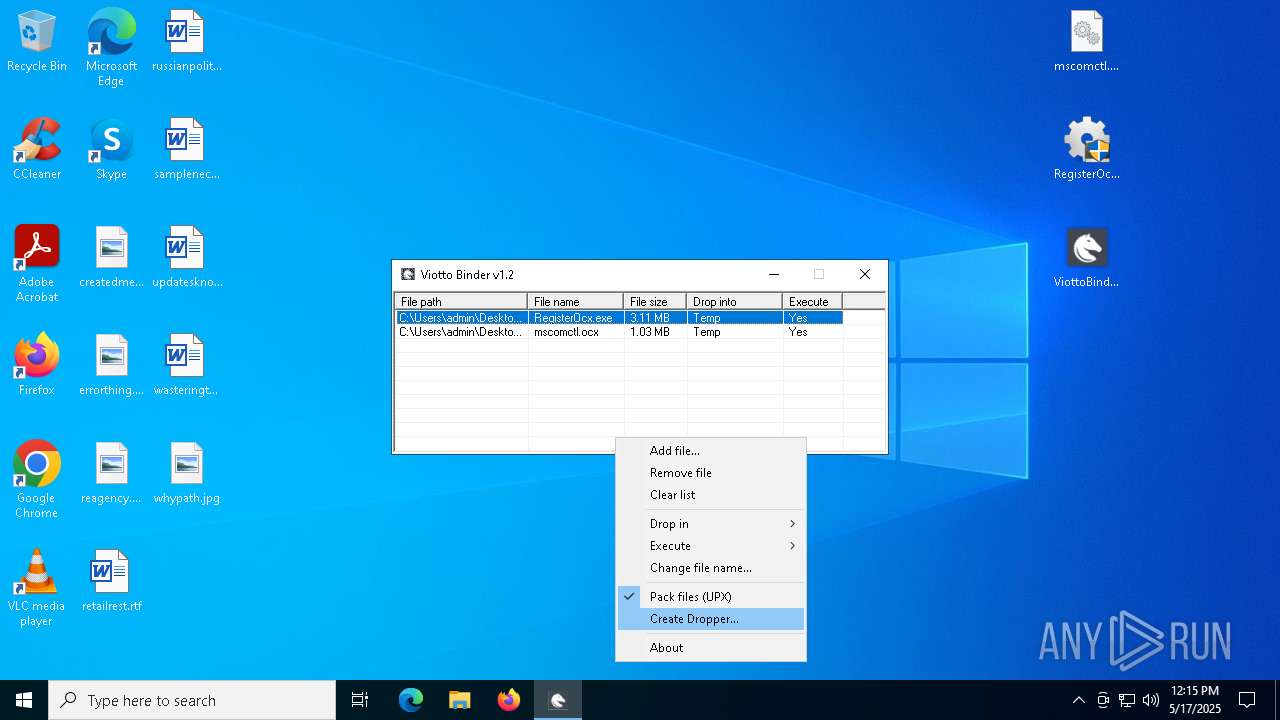1280x720 pixels.
Task: Open the volume control tray icon
Action: [x=1151, y=700]
